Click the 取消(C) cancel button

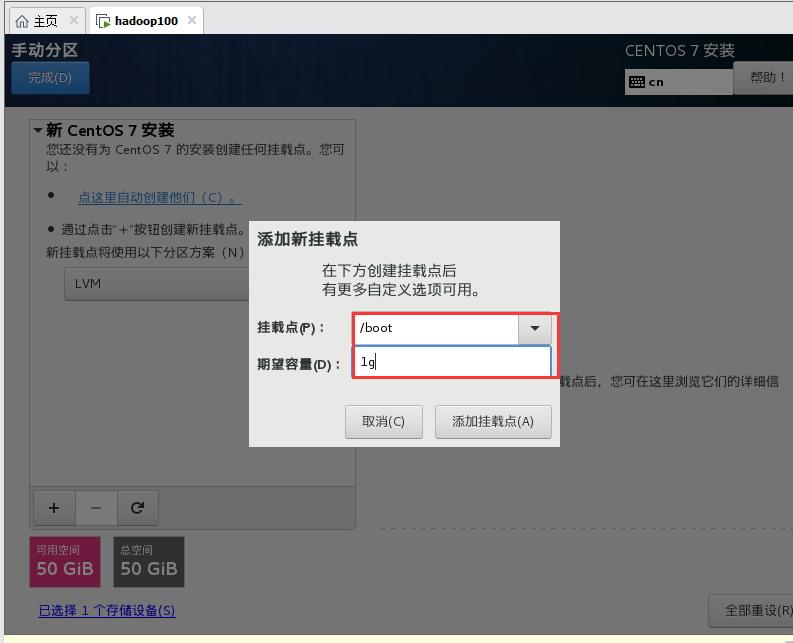(383, 421)
